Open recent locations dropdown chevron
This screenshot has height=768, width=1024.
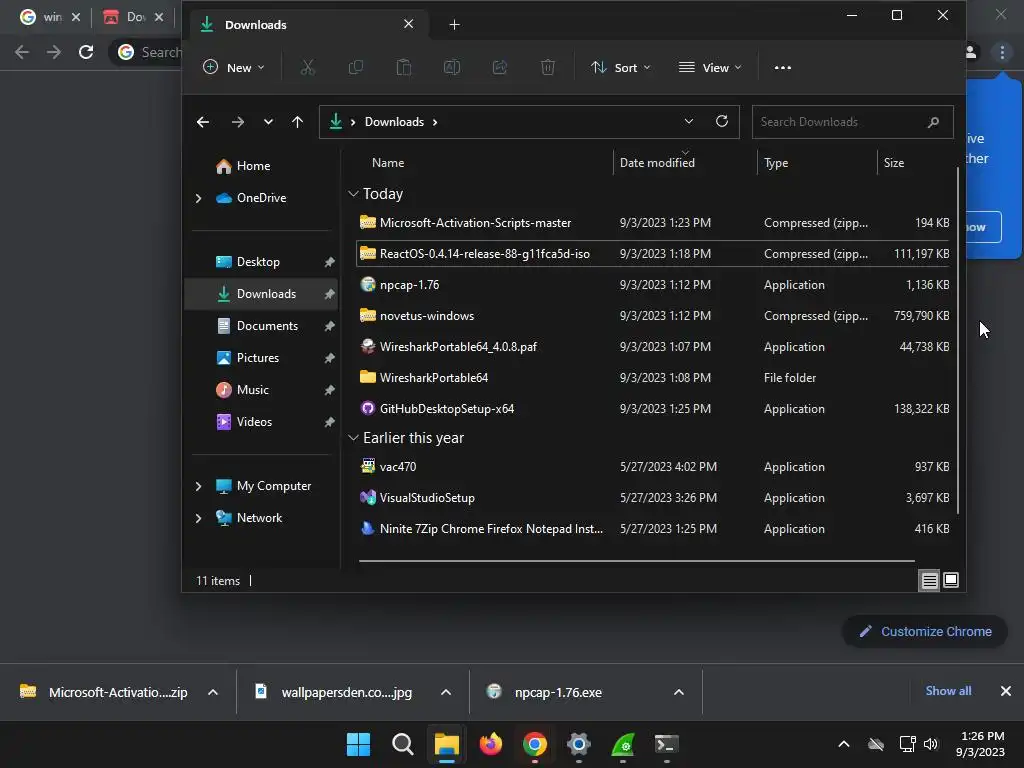pyautogui.click(x=268, y=122)
